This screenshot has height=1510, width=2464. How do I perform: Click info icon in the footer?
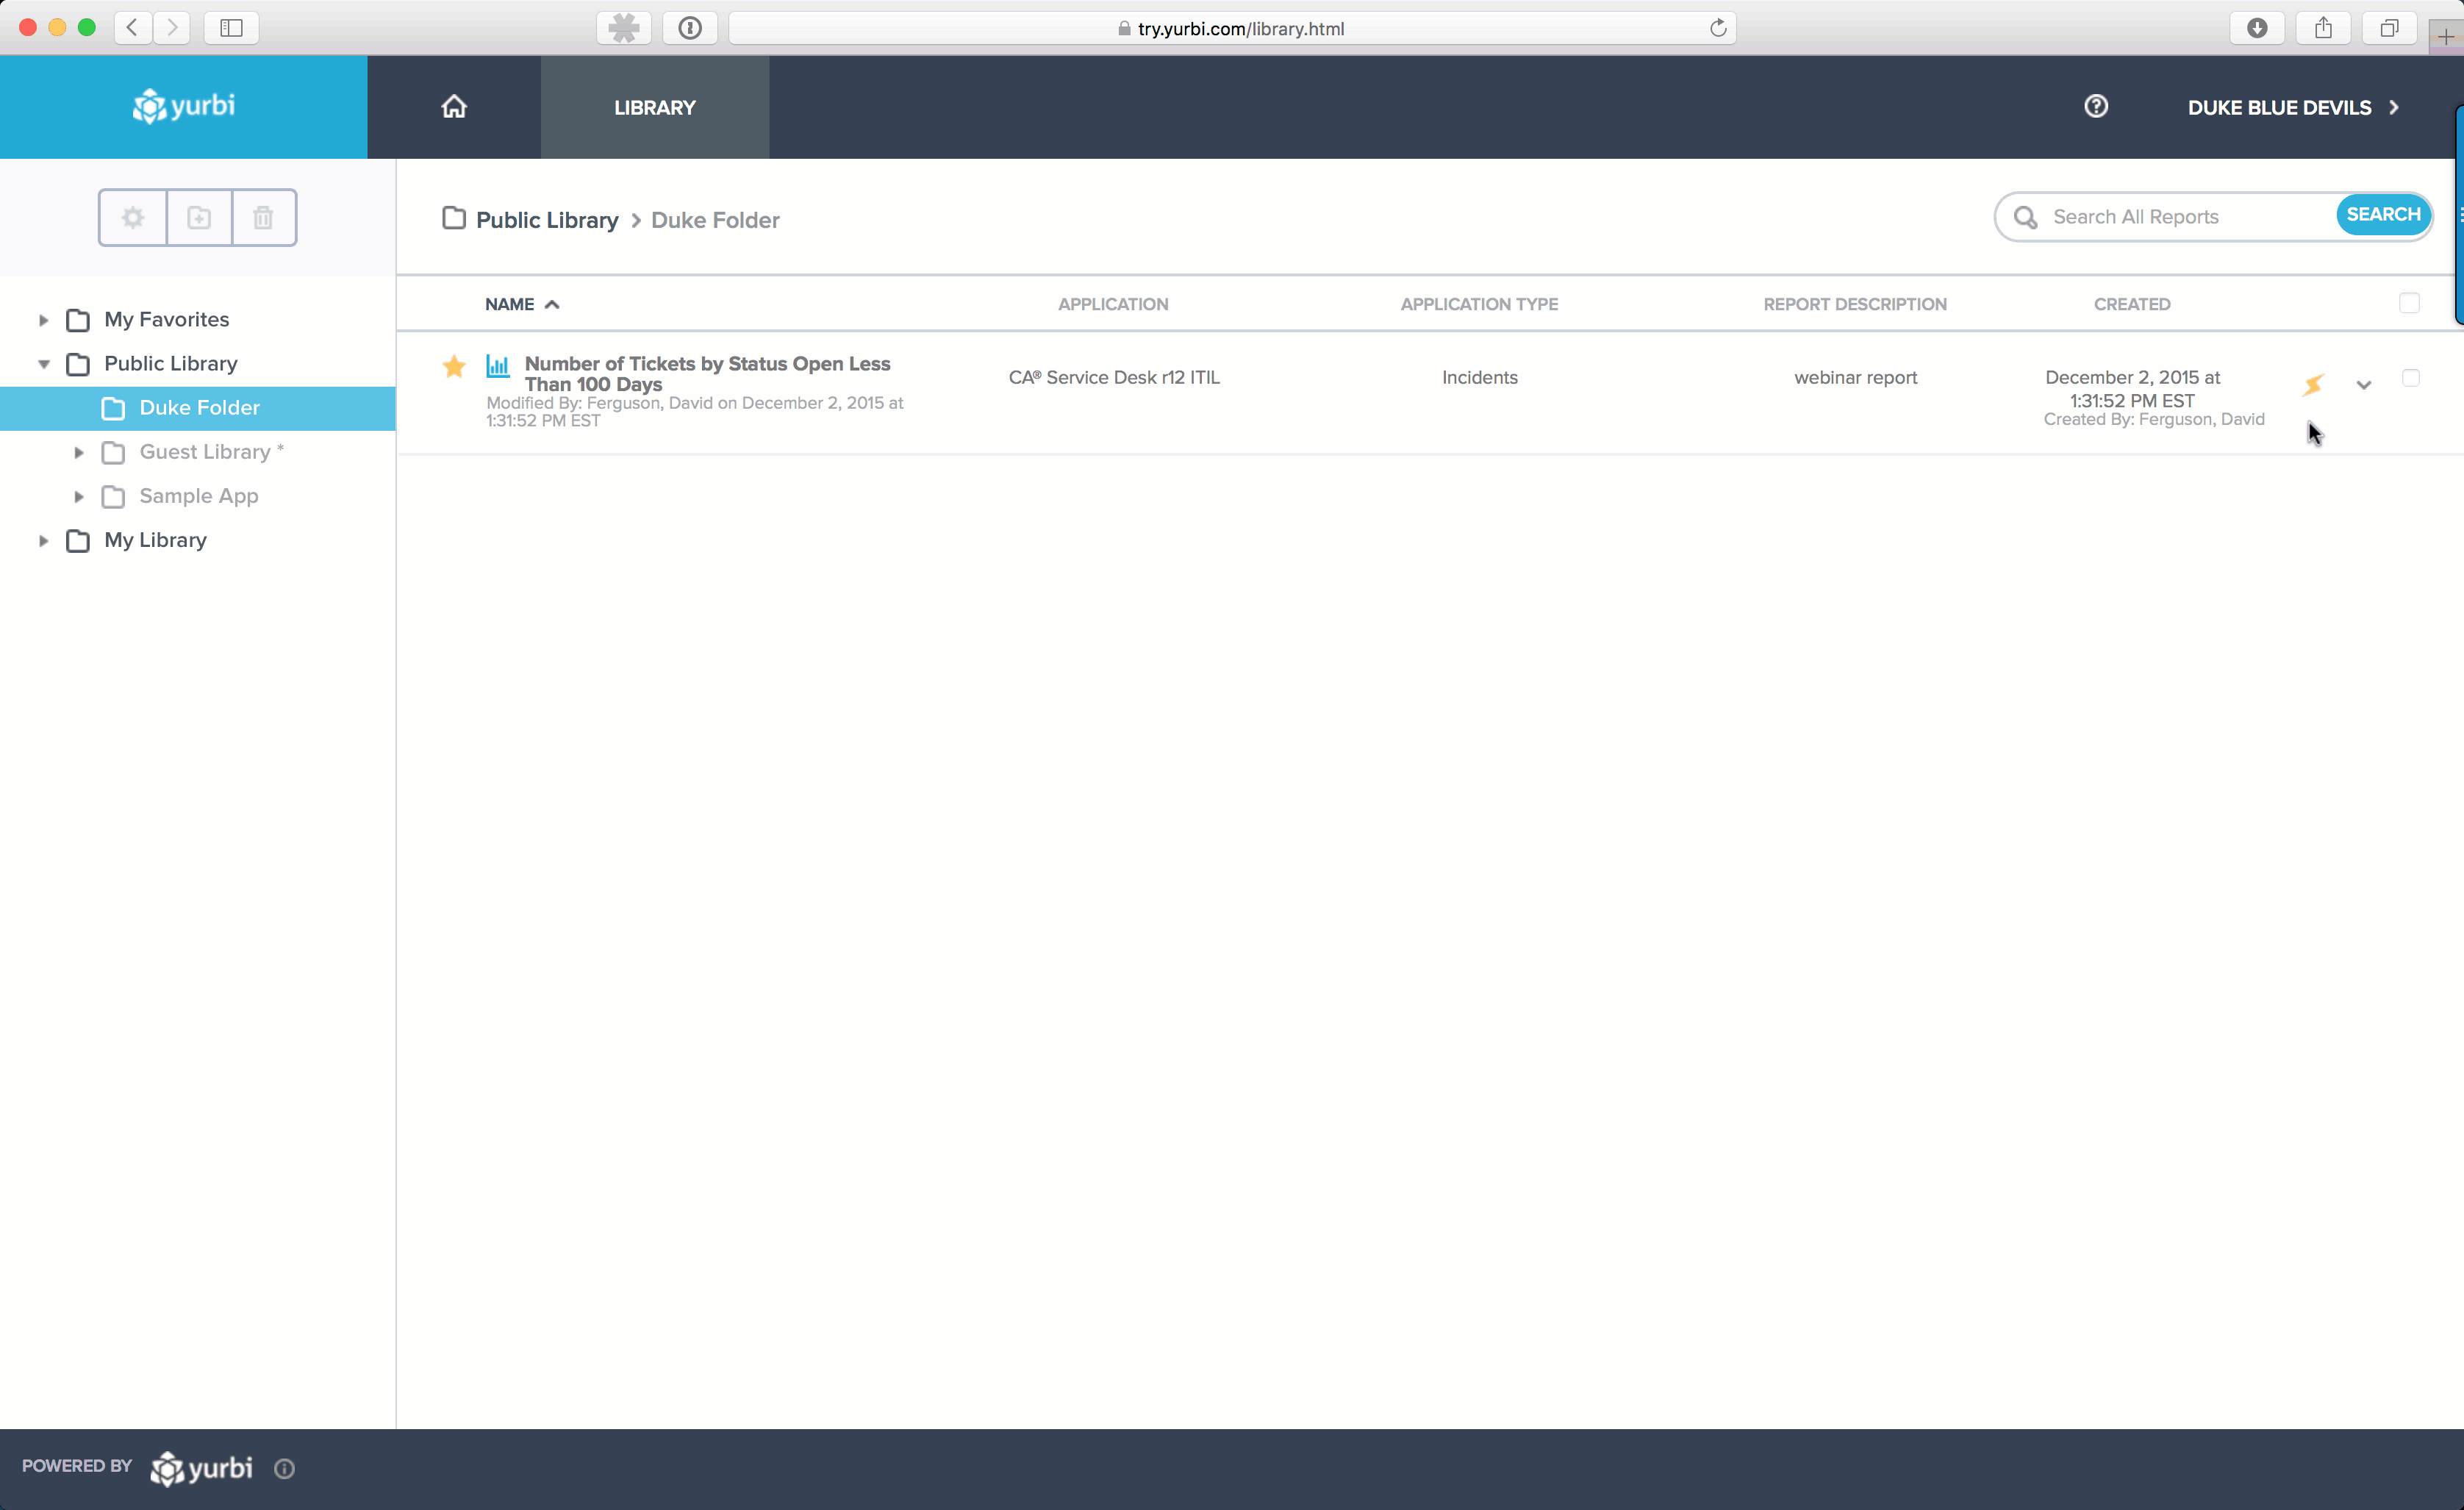(x=285, y=1468)
